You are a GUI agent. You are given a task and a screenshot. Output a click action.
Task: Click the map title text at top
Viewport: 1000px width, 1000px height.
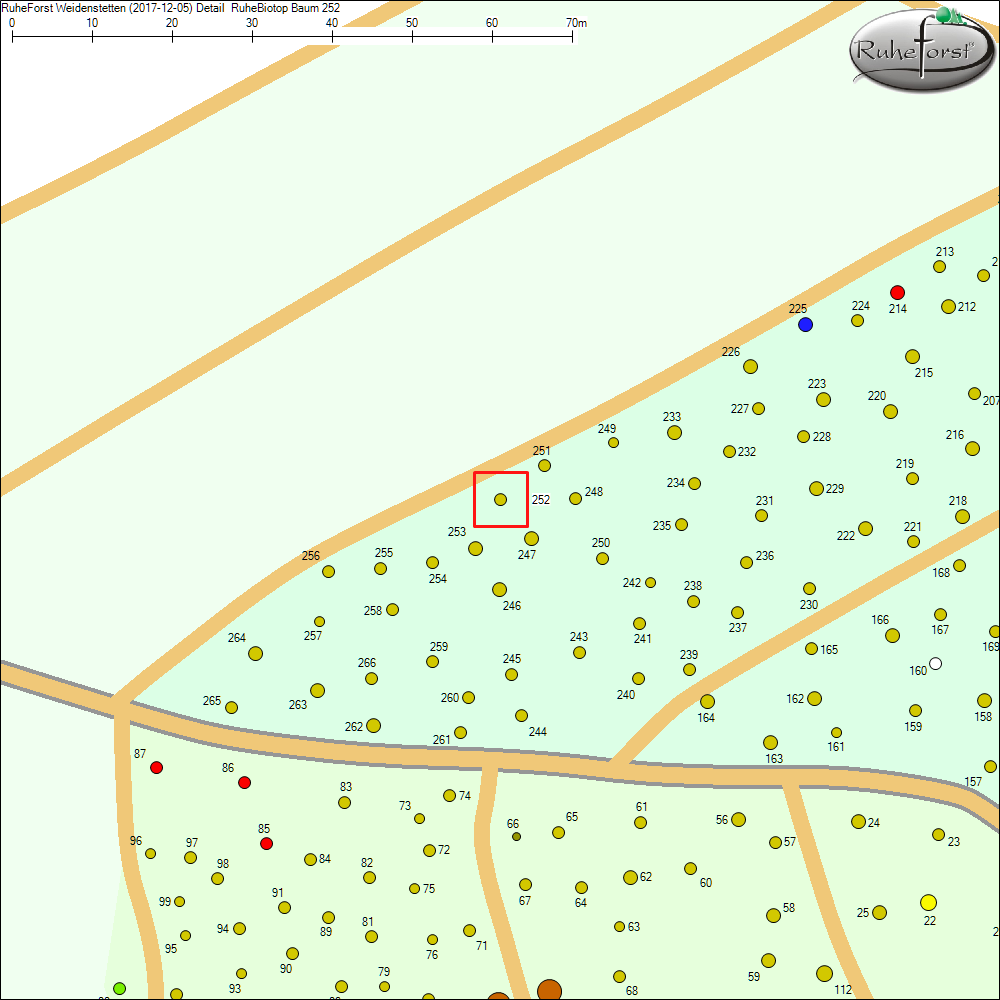(170, 8)
